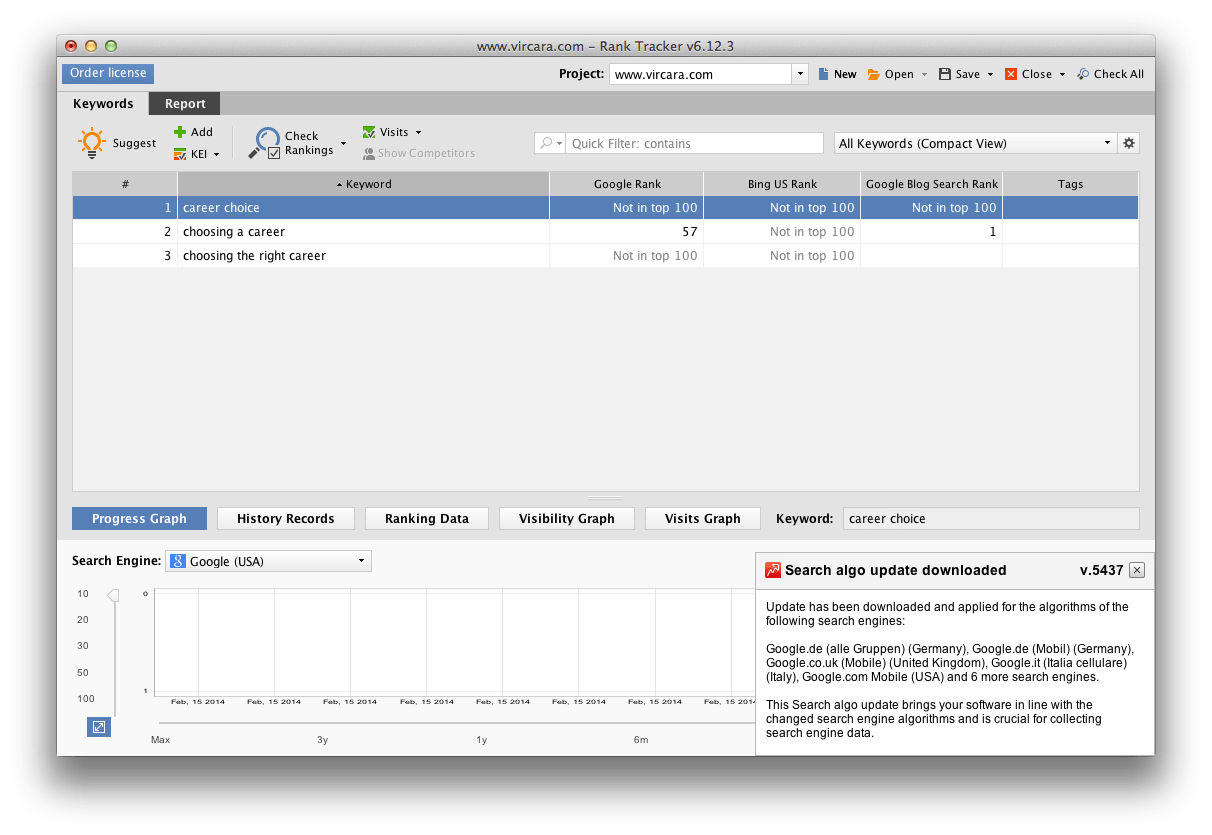Click the Keyword field showing career choice
The height and width of the screenshot is (835, 1212).
coord(991,518)
